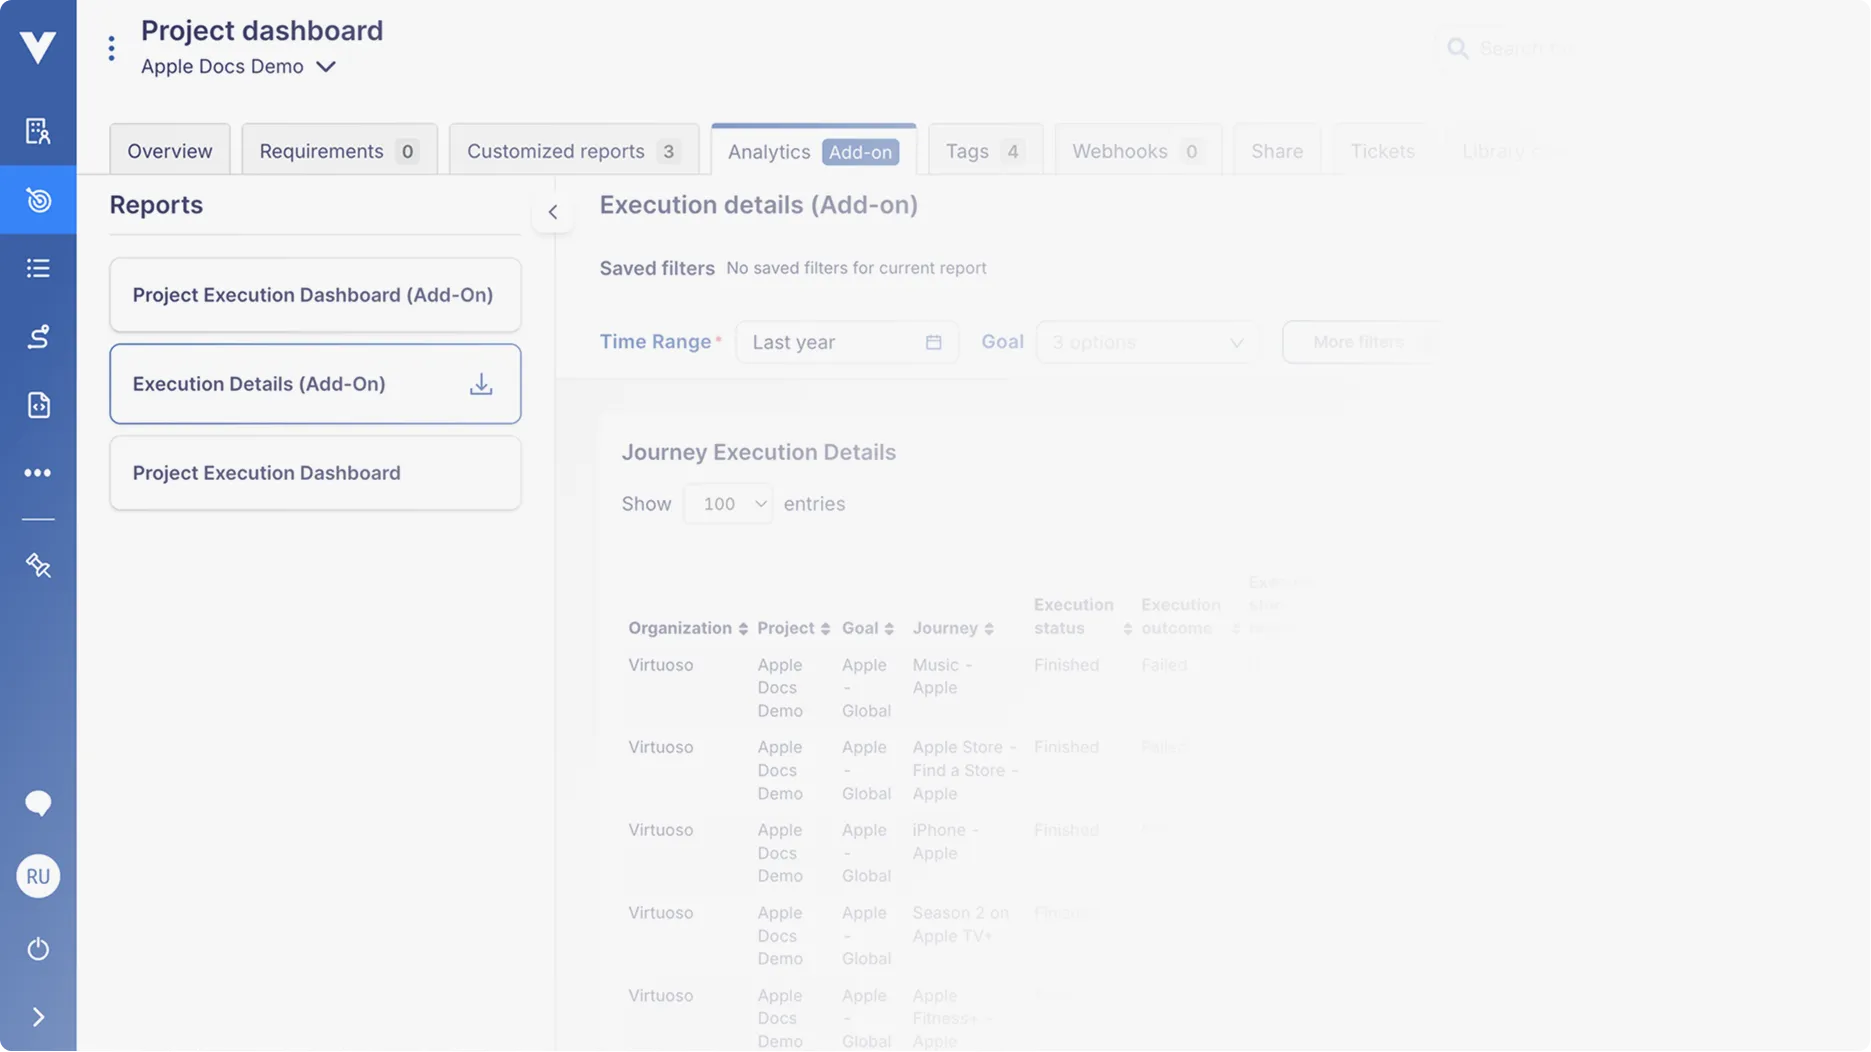Open the Last year time range field
Screen dimensions: 1871x1052
pyautogui.click(x=846, y=342)
